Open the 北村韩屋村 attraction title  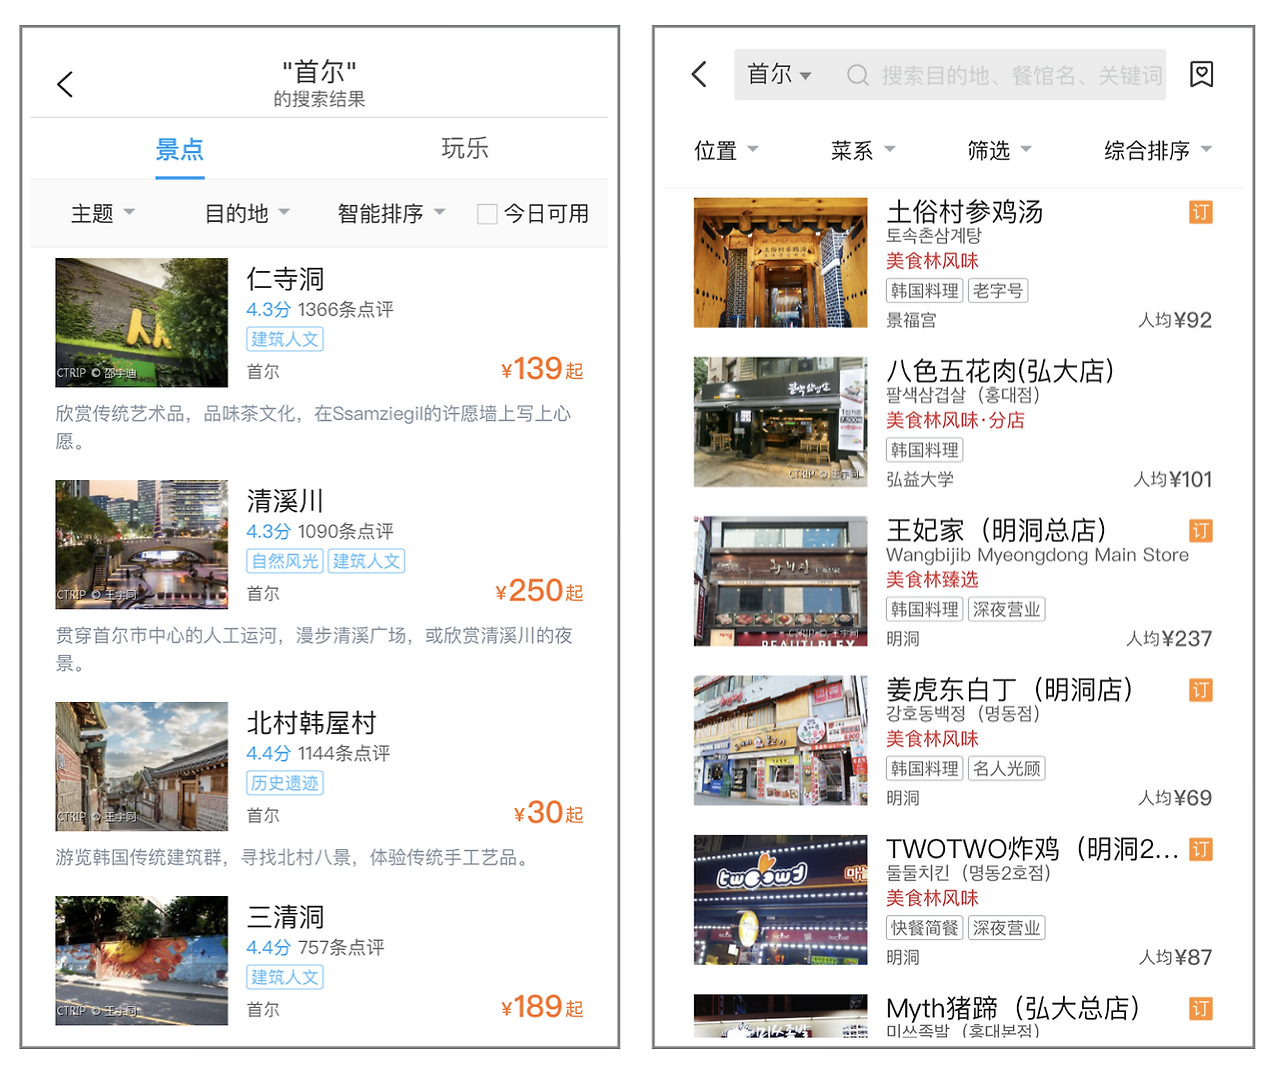click(312, 723)
